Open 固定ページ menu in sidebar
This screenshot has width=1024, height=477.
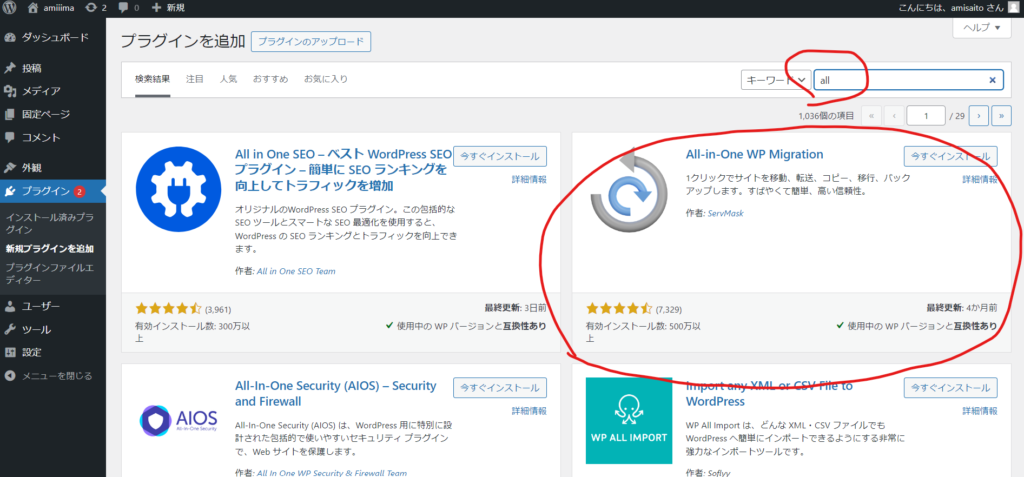53,114
